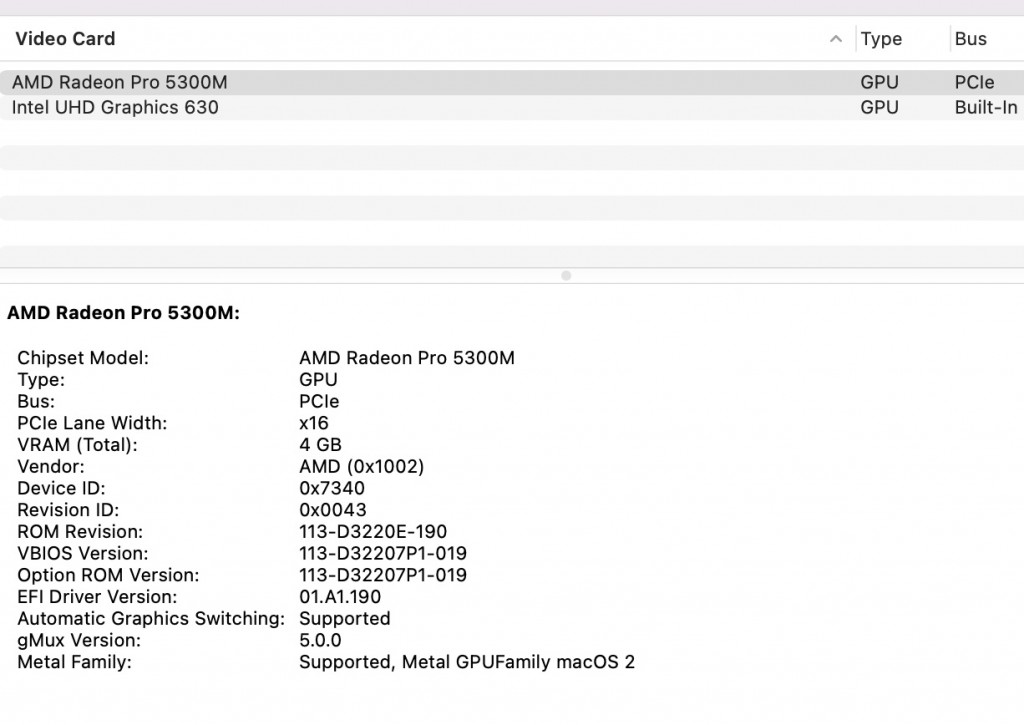Click the gMux Version label
This screenshot has height=725, width=1024.
(79, 640)
